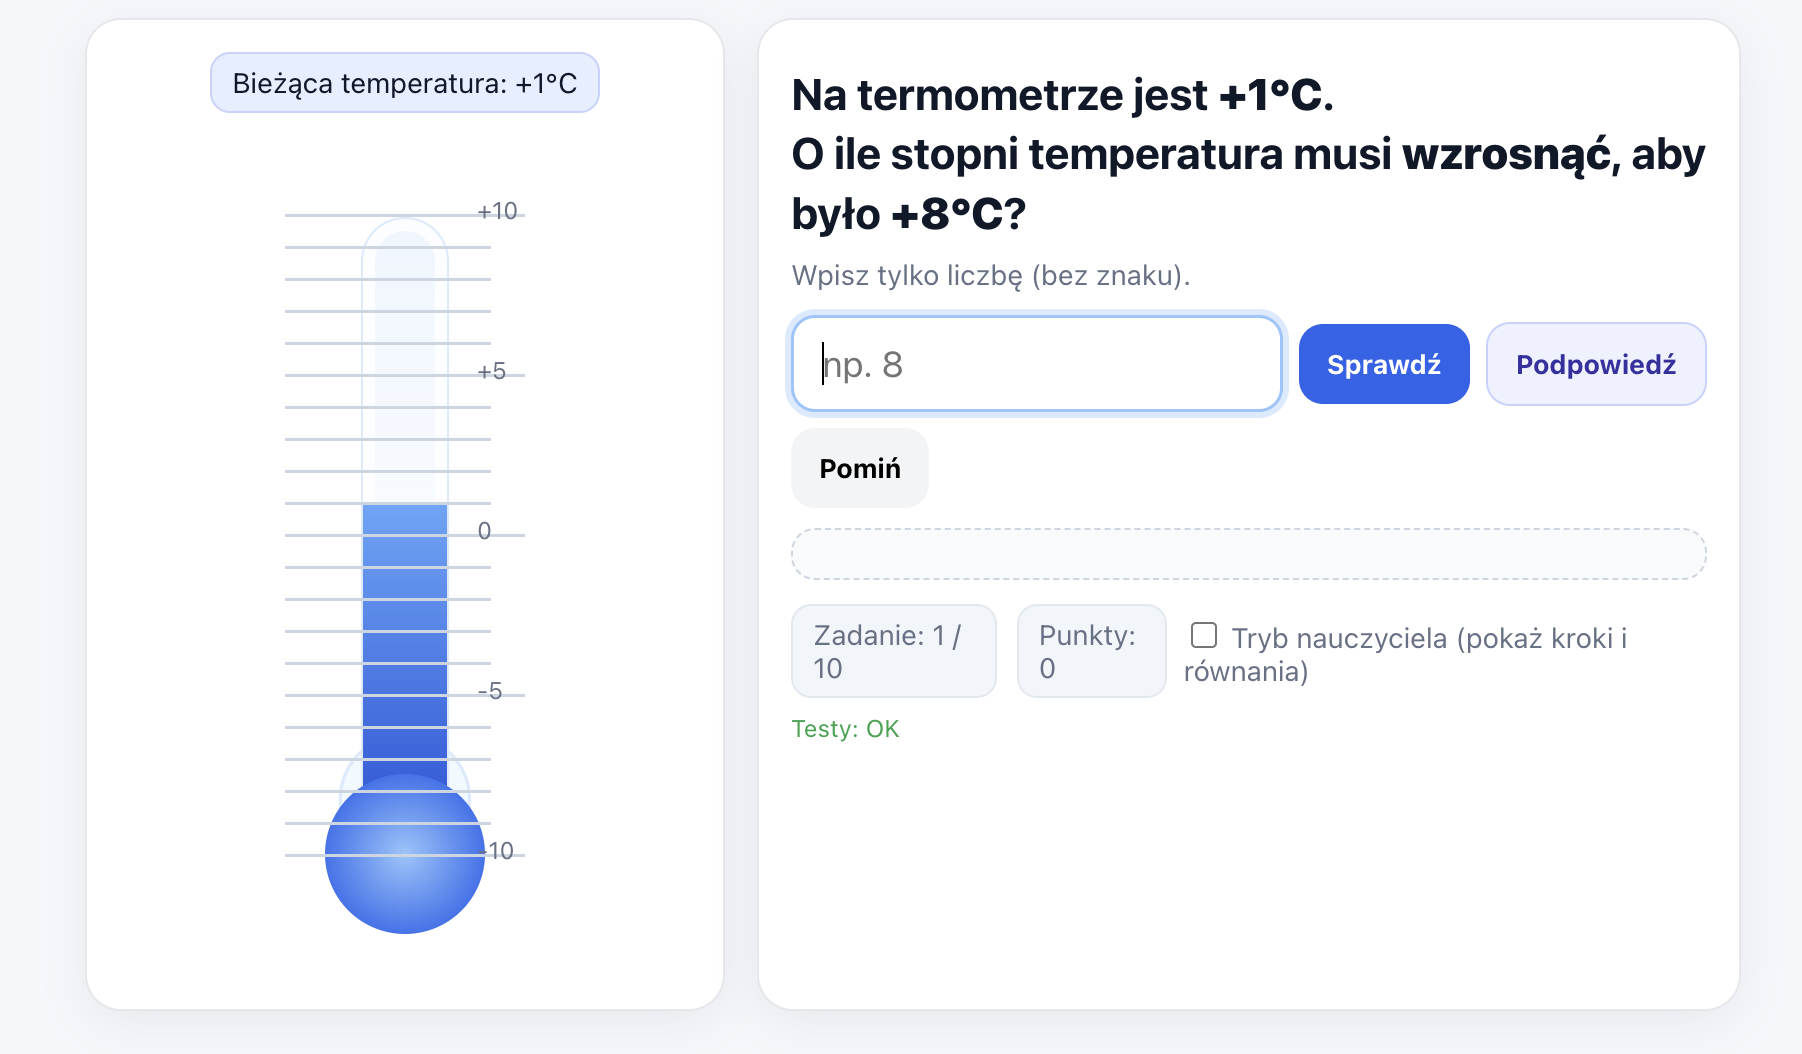Click the Zadanie 1 / 10 counter
The height and width of the screenshot is (1054, 1802).
(893, 651)
